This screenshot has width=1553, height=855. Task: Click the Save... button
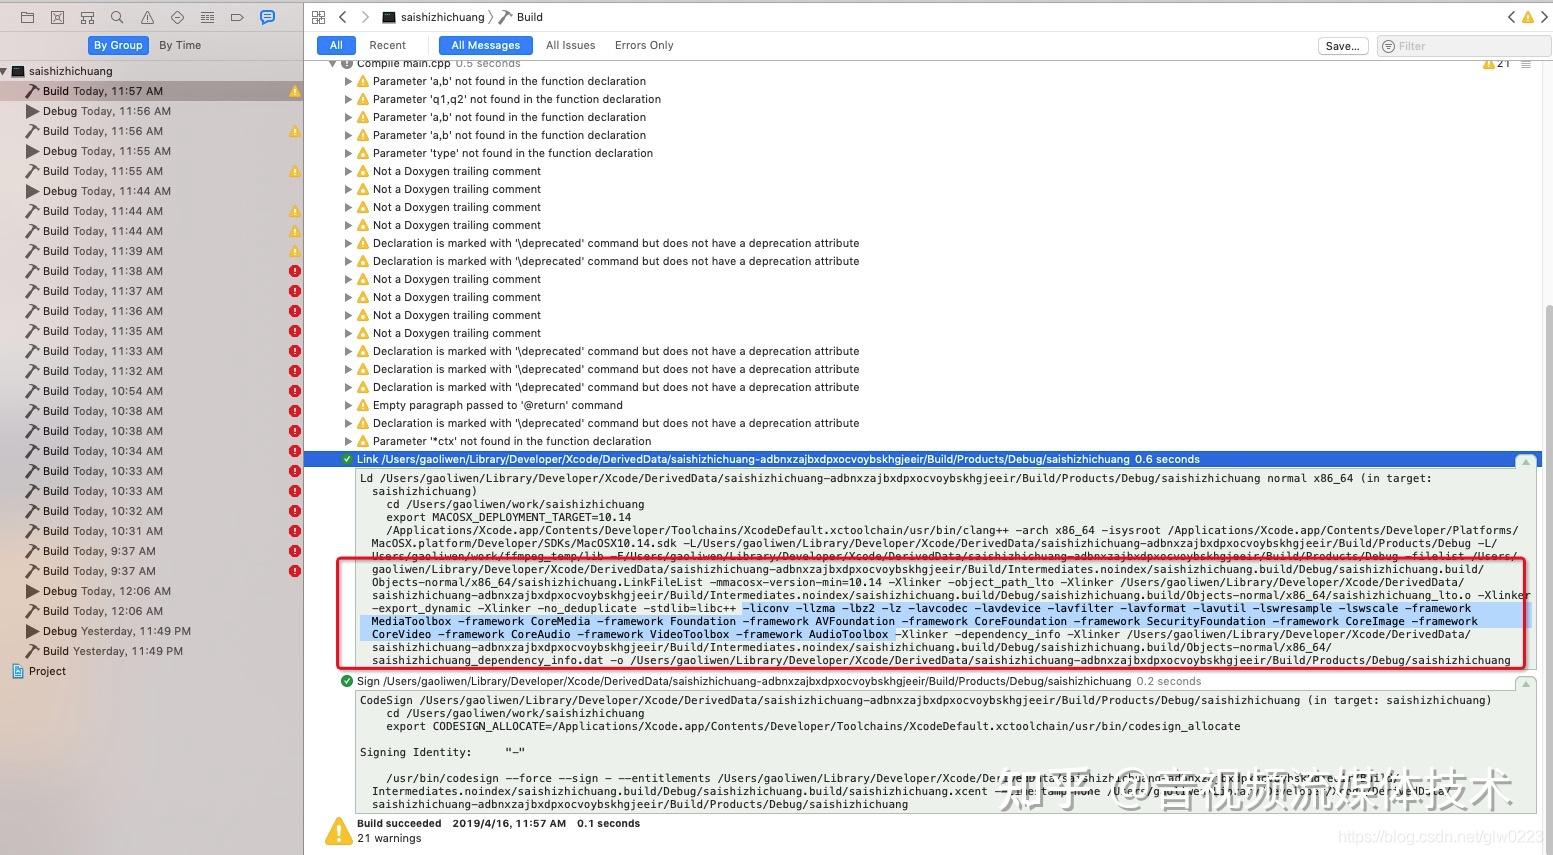tap(1342, 46)
